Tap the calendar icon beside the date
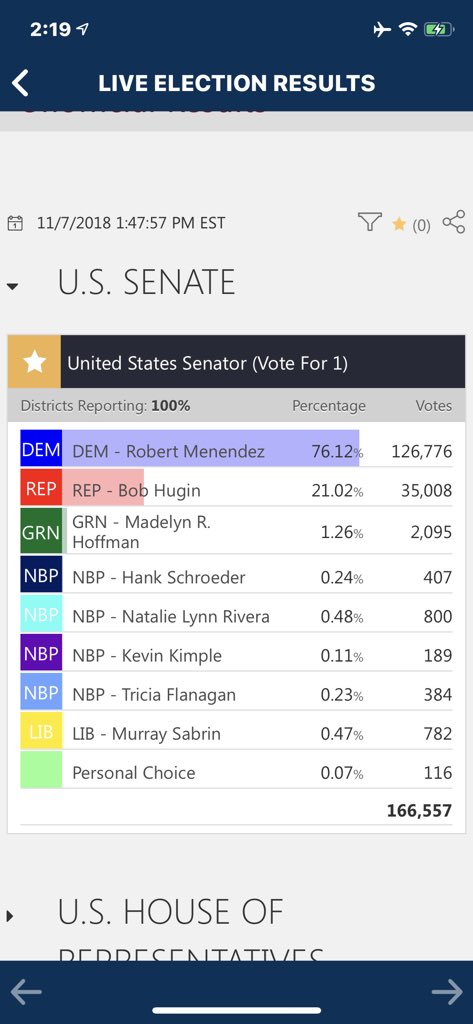The image size is (473, 1024). point(14,223)
